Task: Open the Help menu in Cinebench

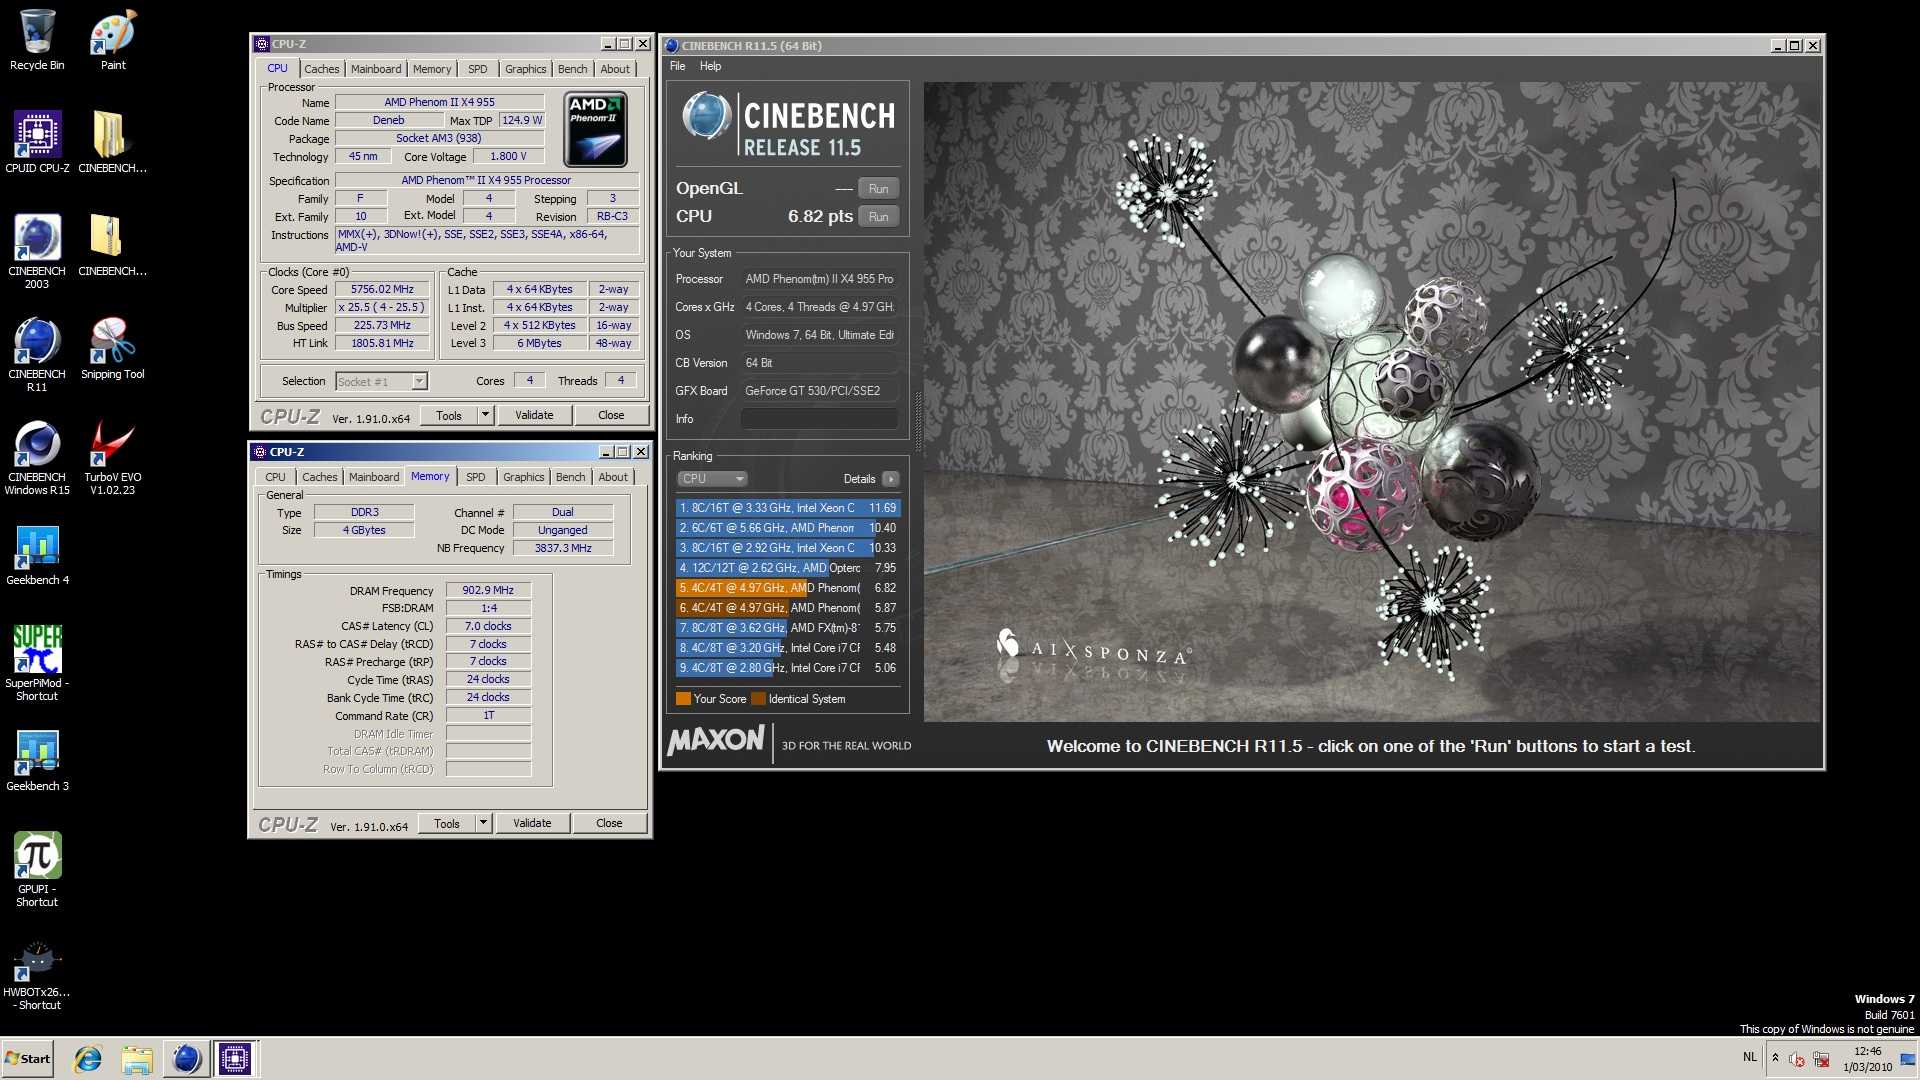Action: coord(710,66)
